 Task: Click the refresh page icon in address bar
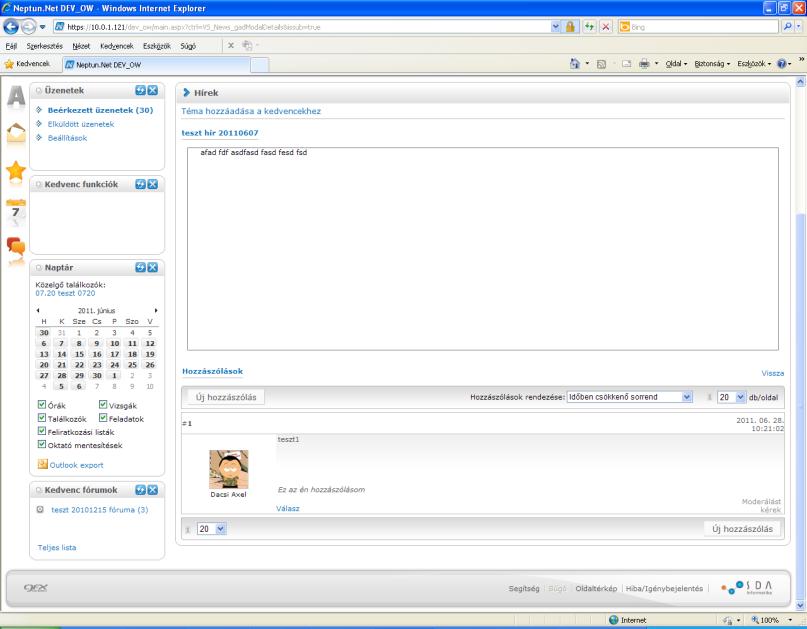tap(589, 27)
